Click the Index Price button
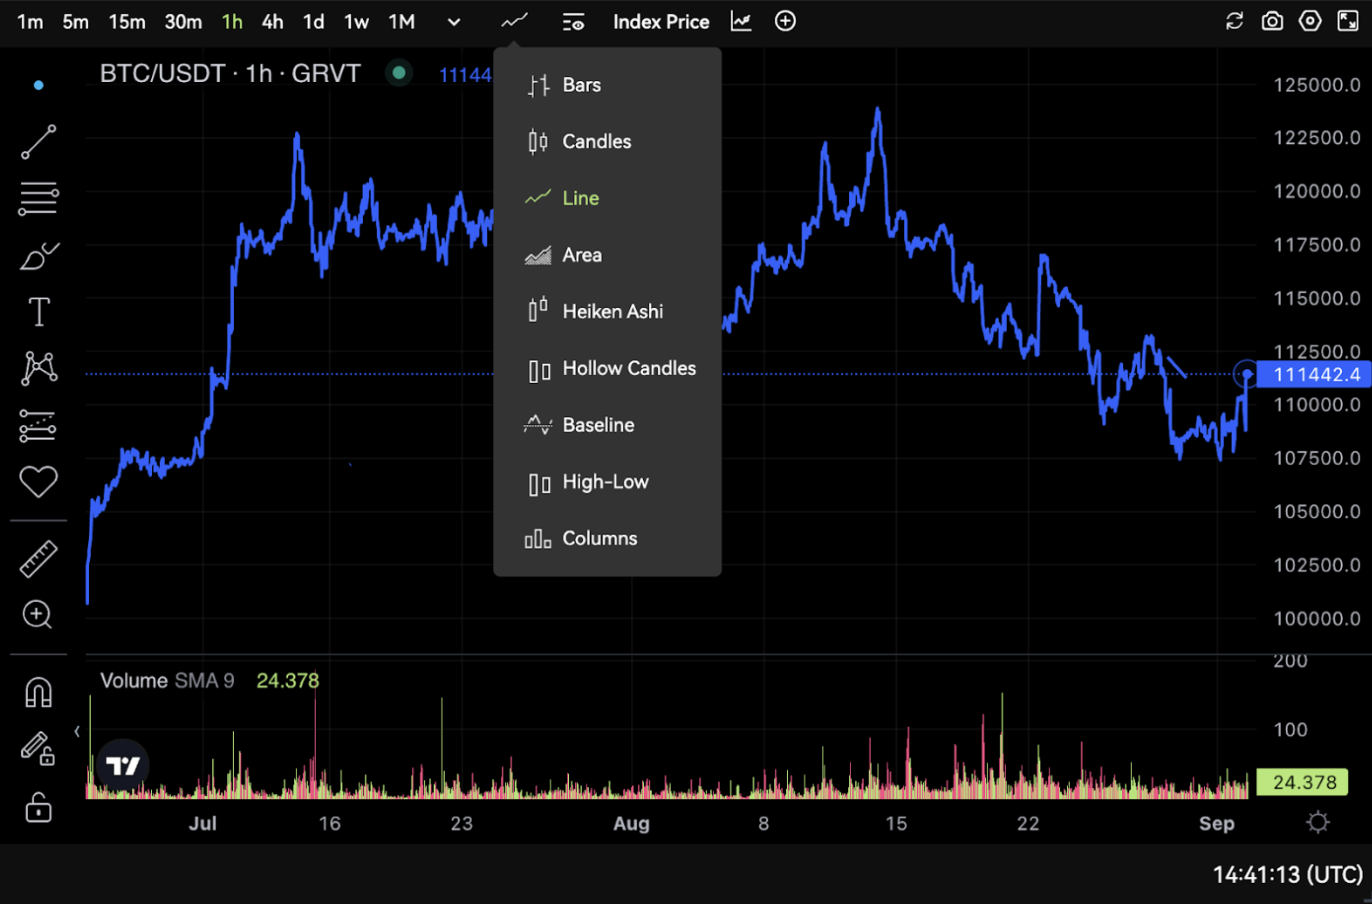This screenshot has height=904, width=1372. (x=660, y=22)
